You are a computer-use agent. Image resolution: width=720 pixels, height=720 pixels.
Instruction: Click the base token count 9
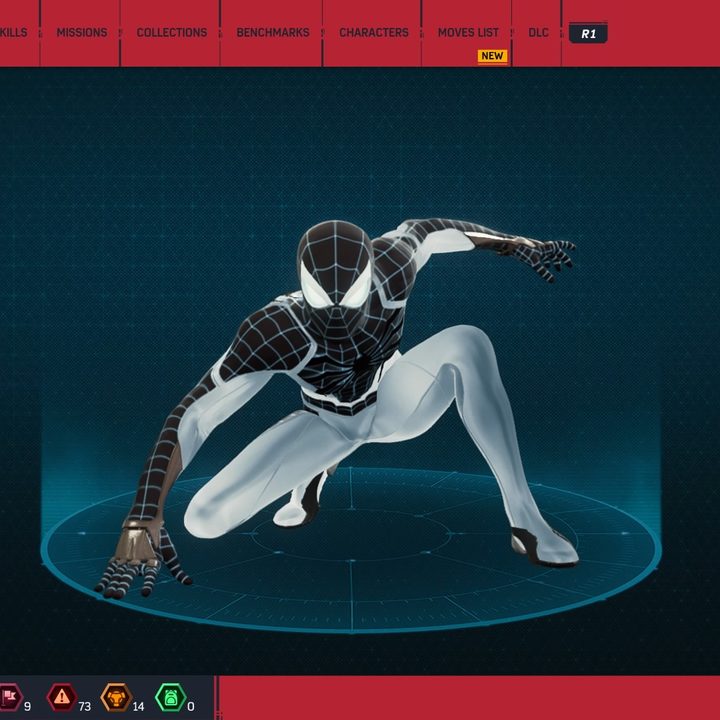pyautogui.click(x=28, y=706)
